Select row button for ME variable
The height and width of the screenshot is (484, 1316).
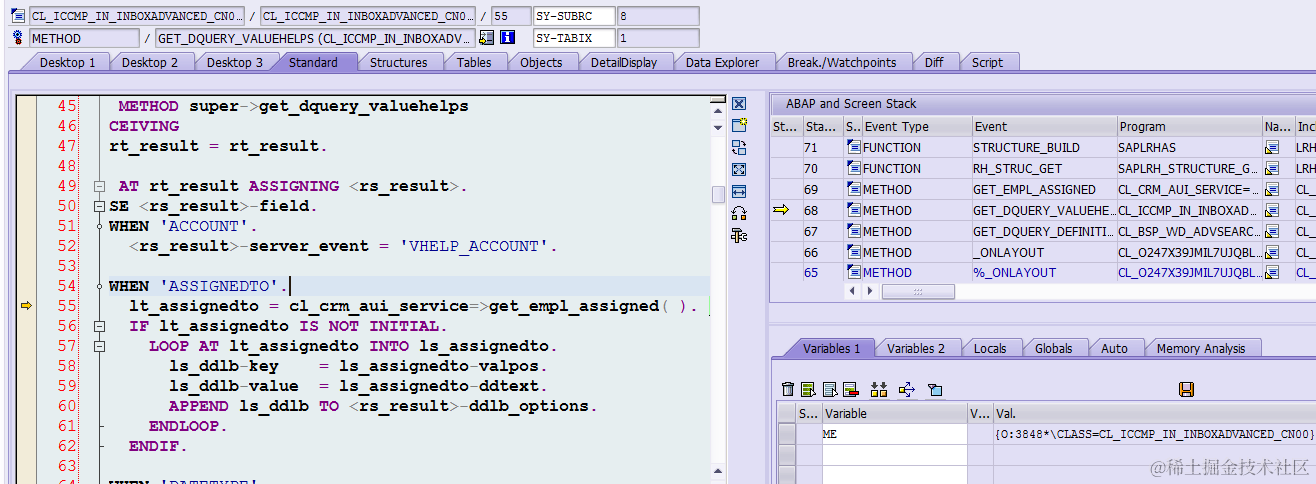(787, 434)
